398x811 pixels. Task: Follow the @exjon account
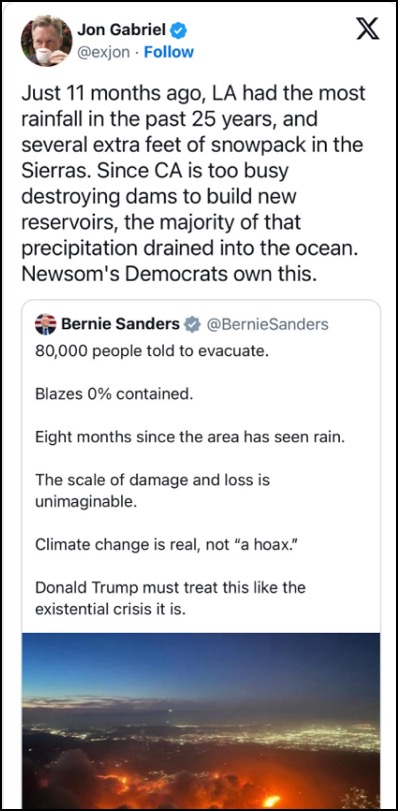(169, 52)
